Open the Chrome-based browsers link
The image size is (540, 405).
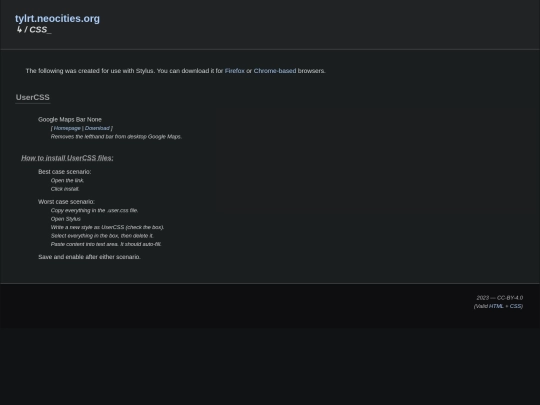(x=275, y=71)
